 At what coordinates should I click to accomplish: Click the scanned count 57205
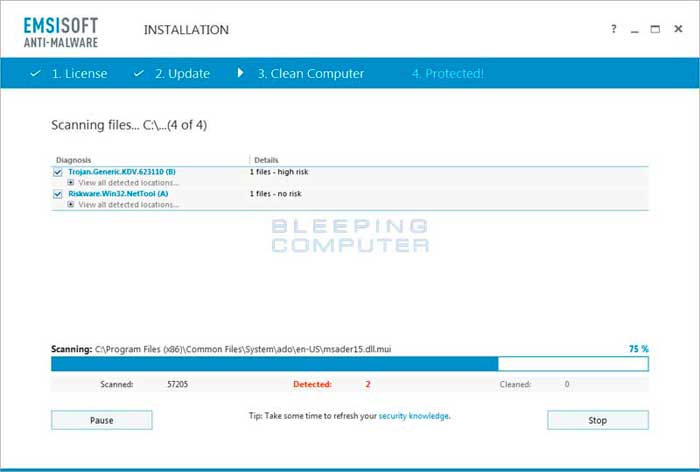[x=178, y=384]
